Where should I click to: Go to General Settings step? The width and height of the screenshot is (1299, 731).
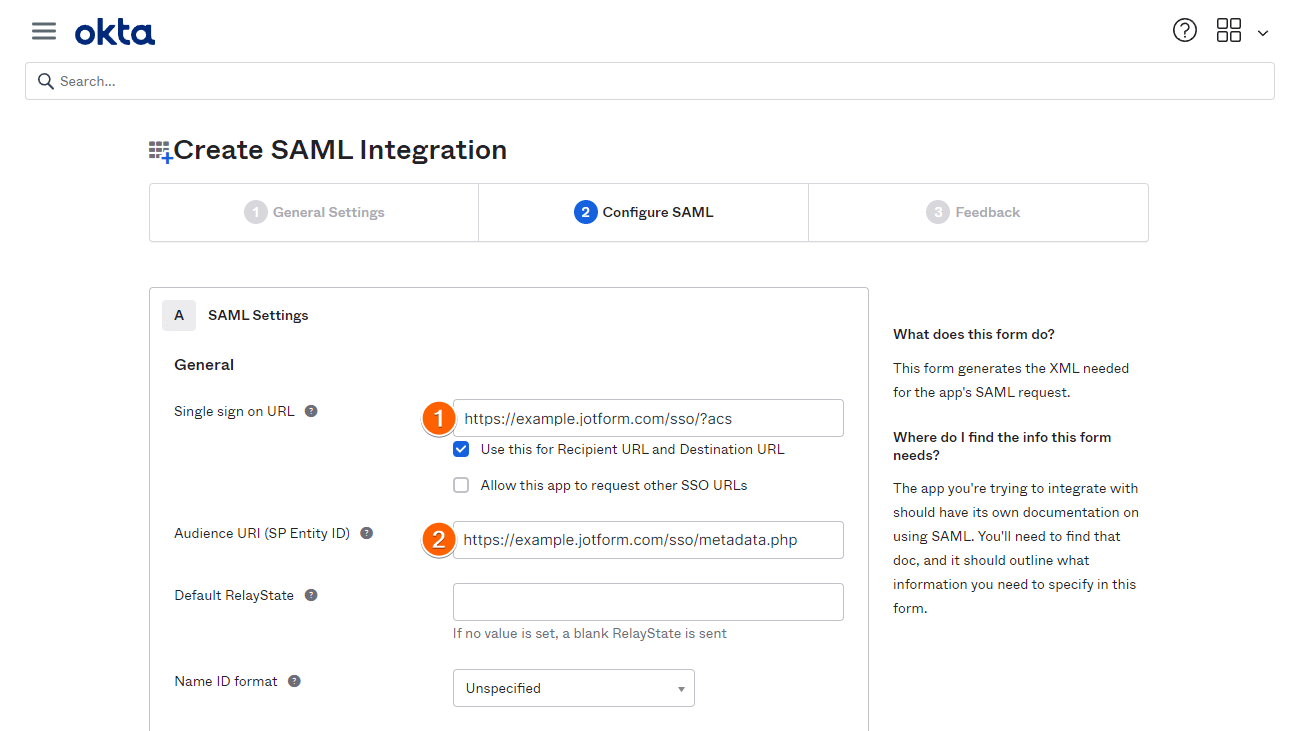point(314,212)
